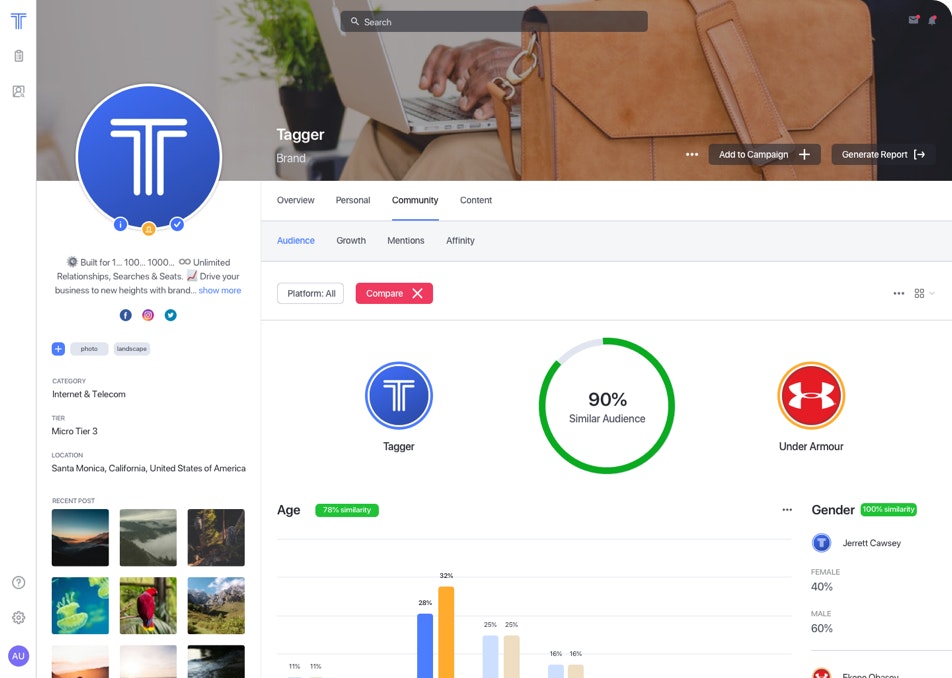Open the forest hiker recent post thumbnail
This screenshot has height=678, width=952.
coord(216,538)
